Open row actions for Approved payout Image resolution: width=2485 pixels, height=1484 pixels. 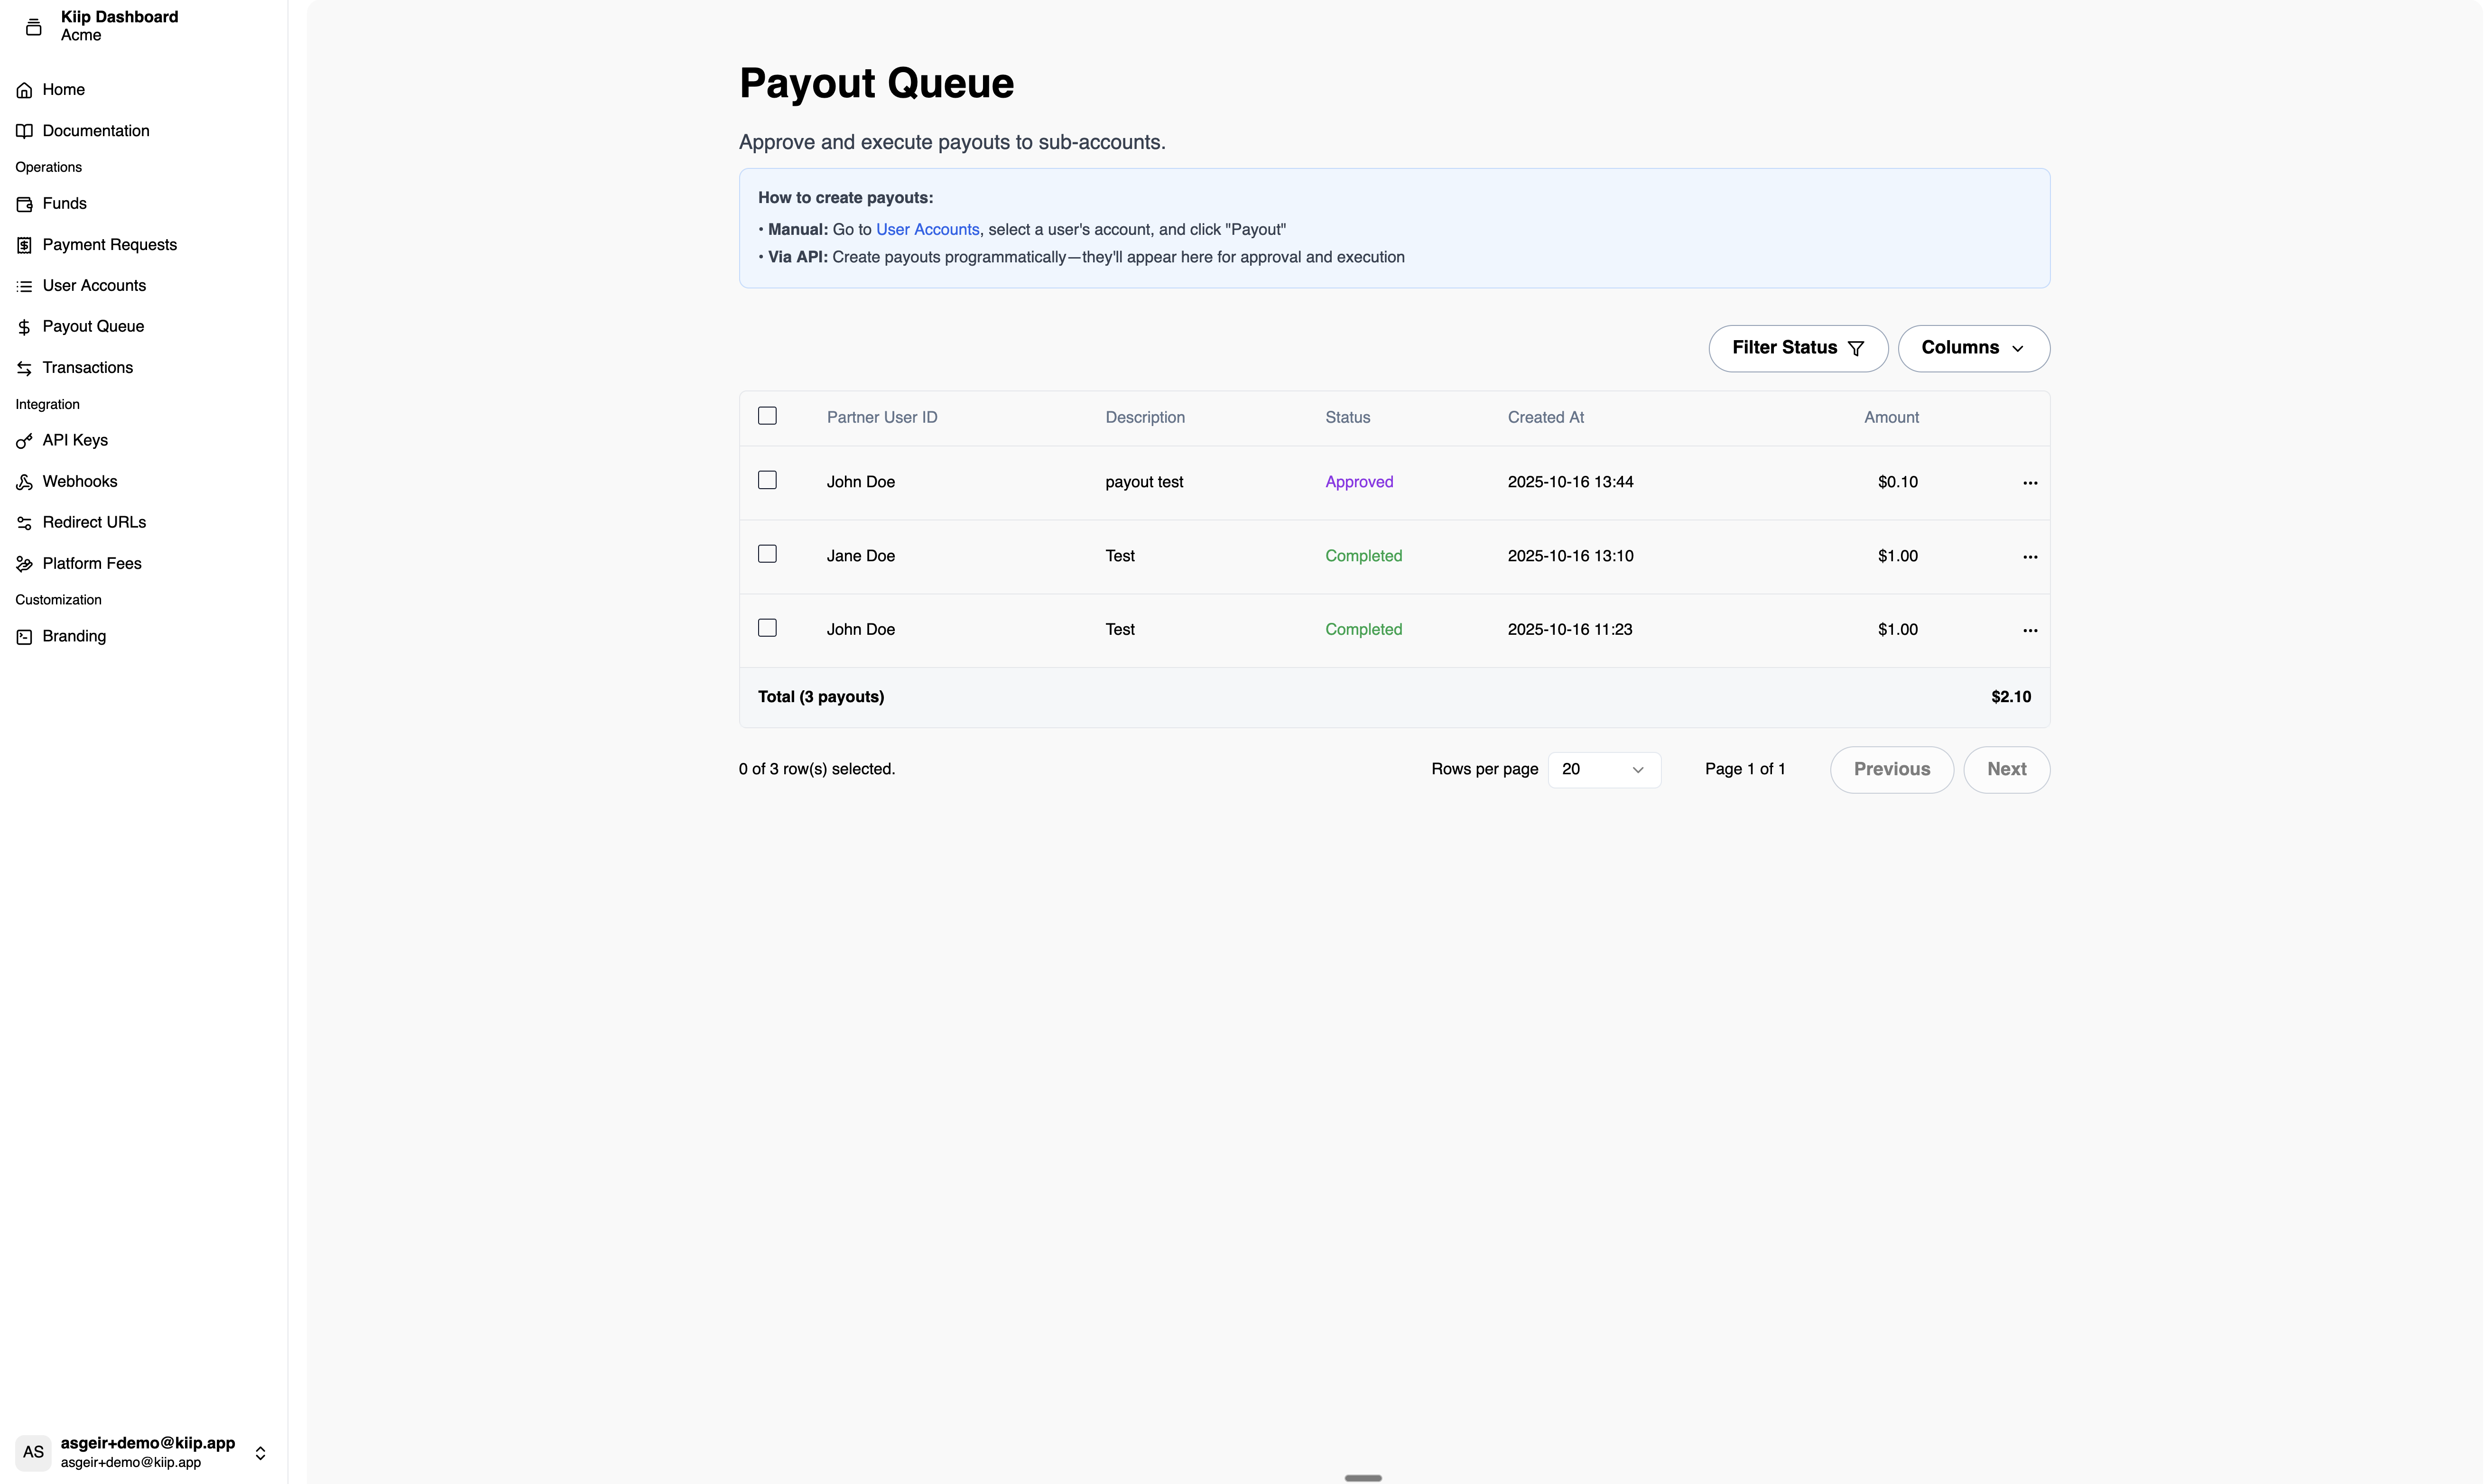click(x=2029, y=483)
